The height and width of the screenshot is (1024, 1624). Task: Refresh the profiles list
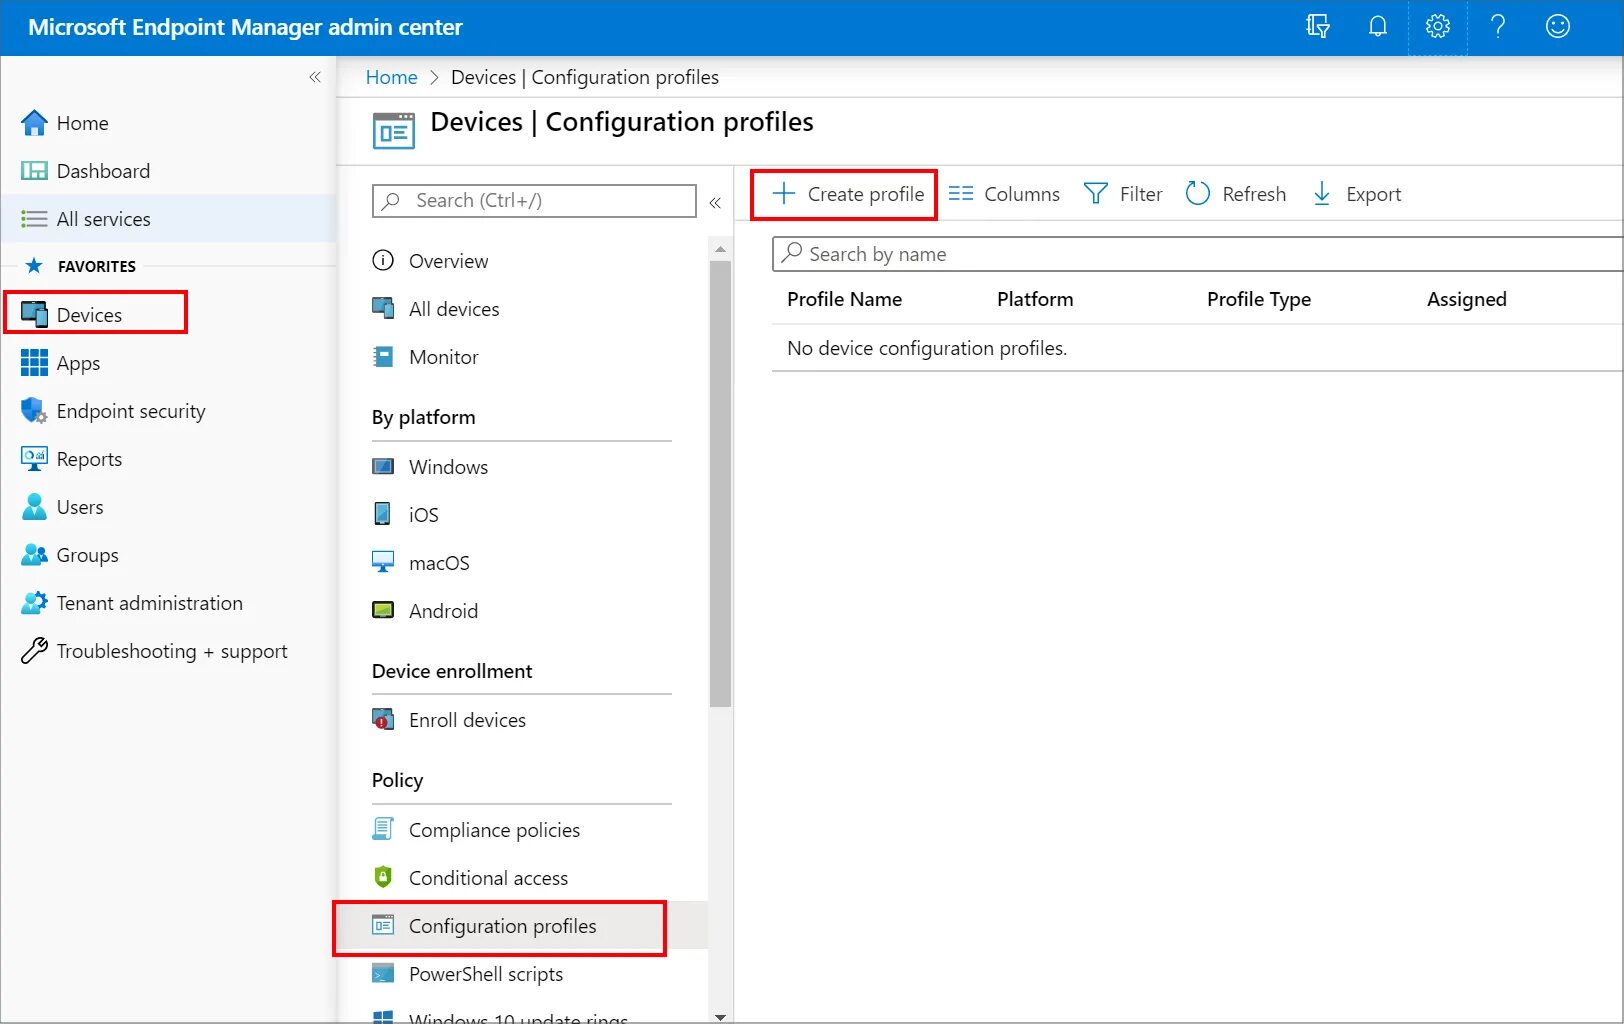pos(1236,194)
